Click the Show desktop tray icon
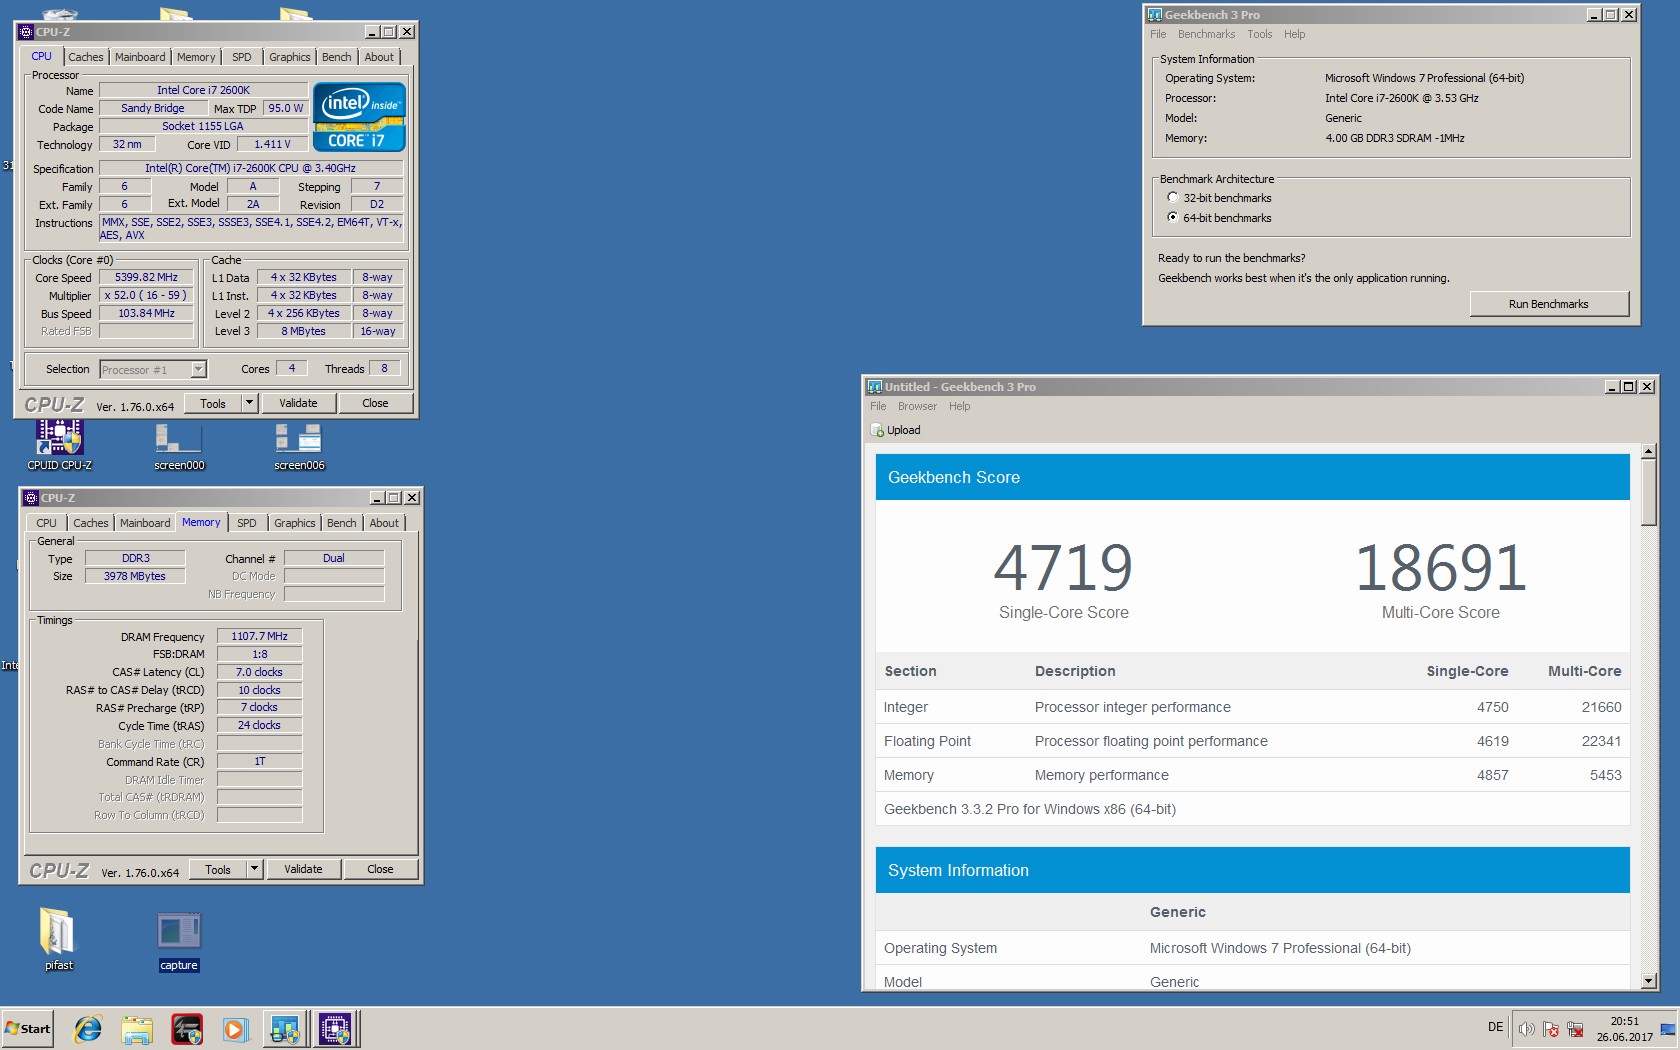Image resolution: width=1680 pixels, height=1050 pixels. 1668,1029
